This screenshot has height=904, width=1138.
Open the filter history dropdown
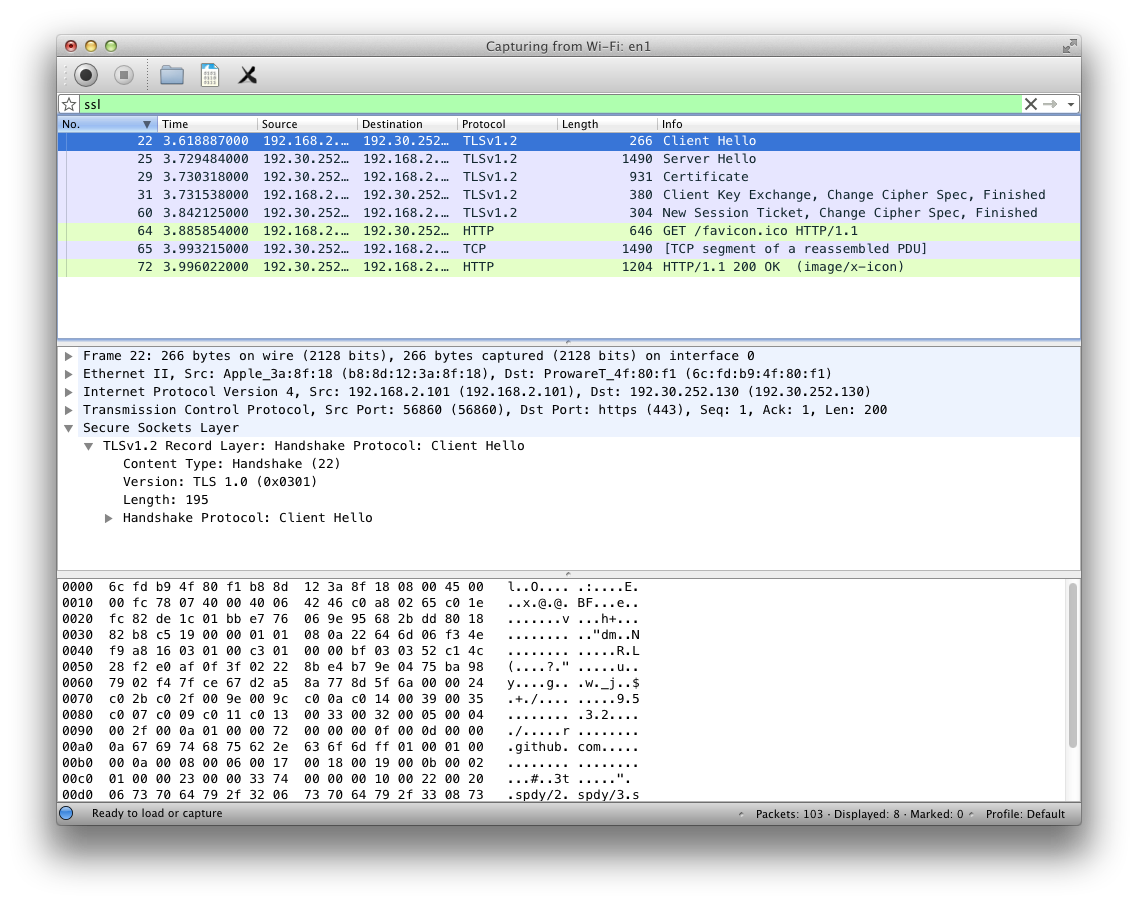tap(1071, 104)
